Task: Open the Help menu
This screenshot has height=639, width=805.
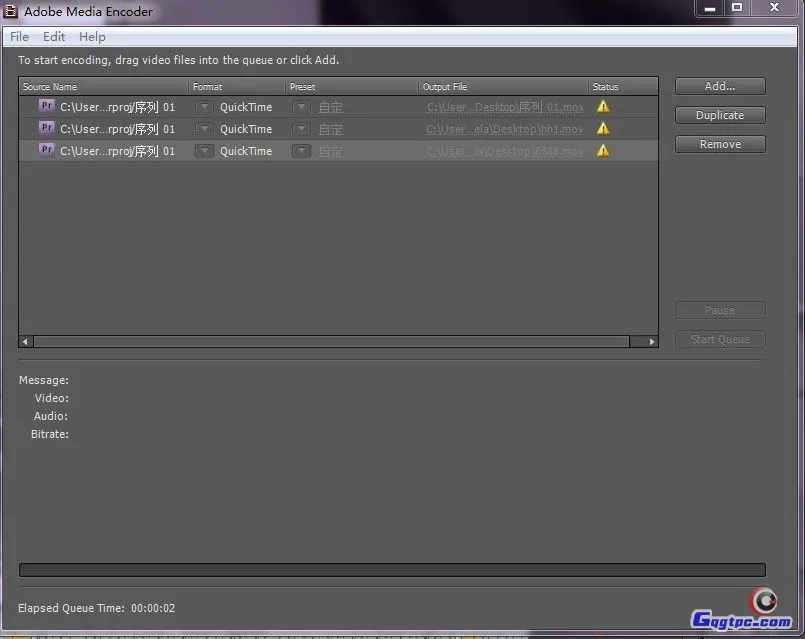Action: pos(92,37)
